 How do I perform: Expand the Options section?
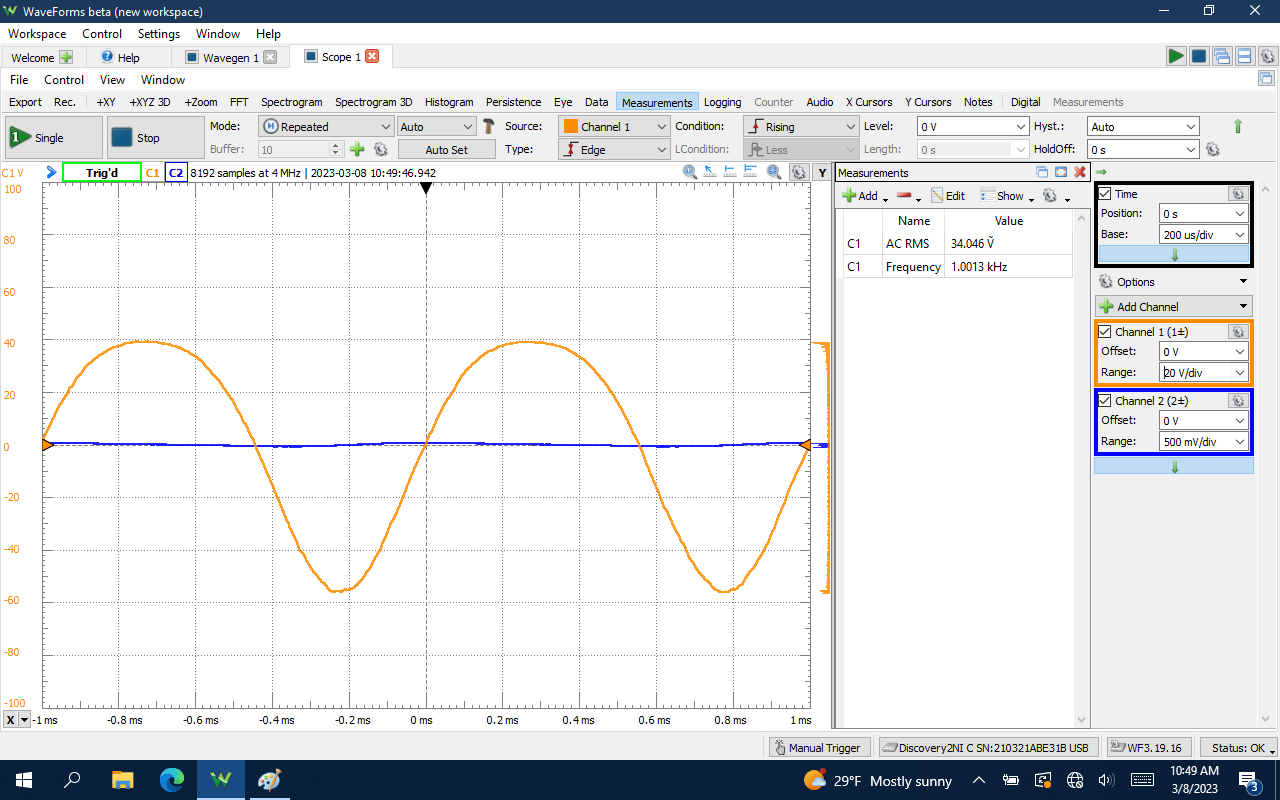(x=1243, y=282)
